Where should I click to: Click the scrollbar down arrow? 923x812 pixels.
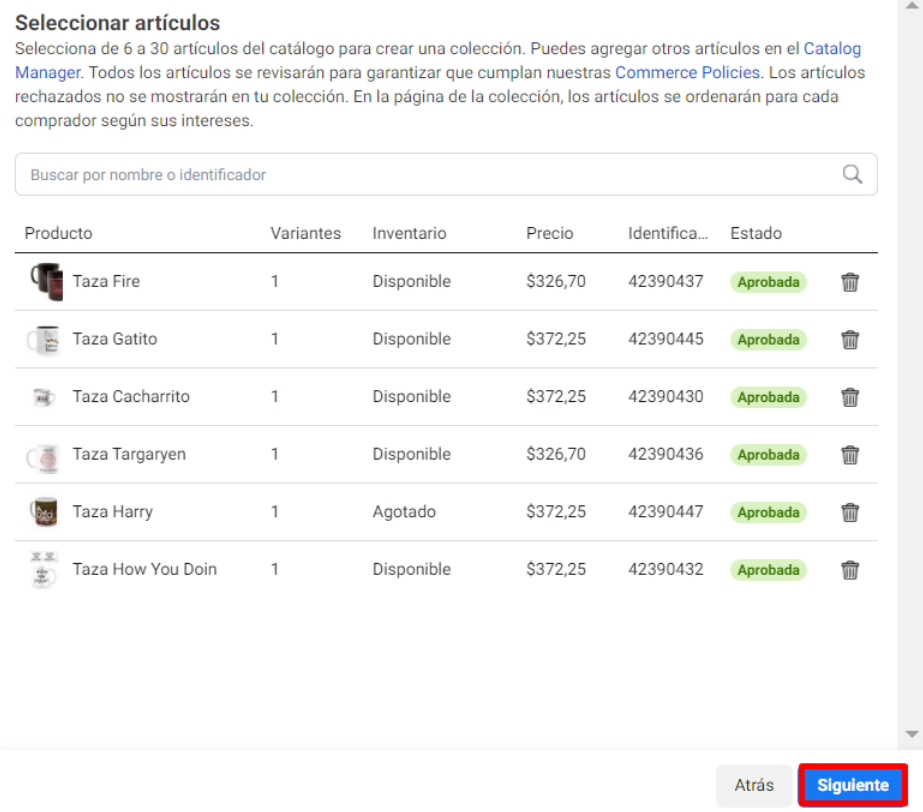point(912,734)
